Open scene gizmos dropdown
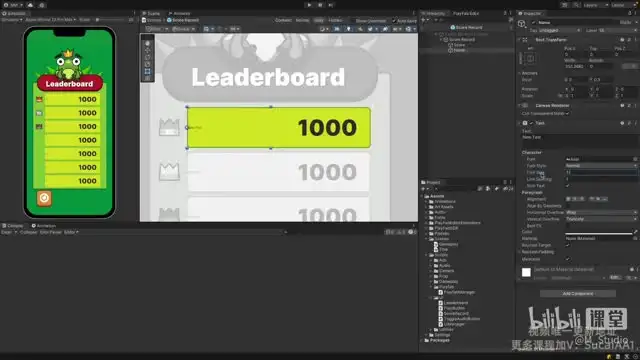The width and height of the screenshot is (640, 360). (410, 29)
